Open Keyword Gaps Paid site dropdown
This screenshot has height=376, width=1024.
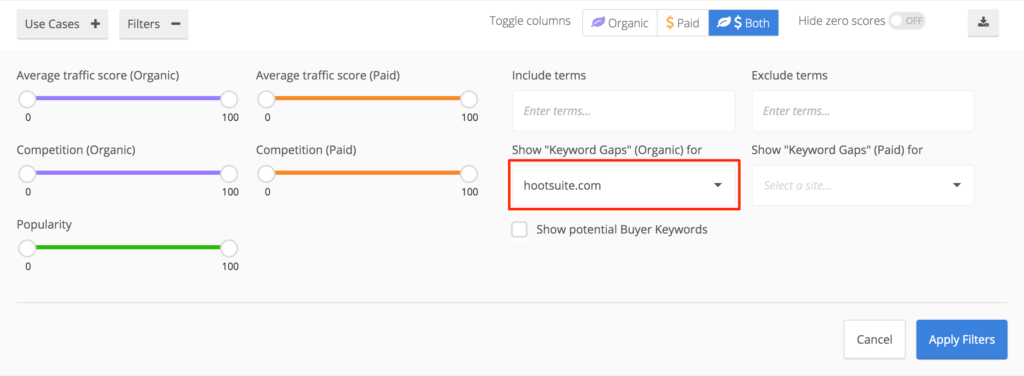point(863,185)
